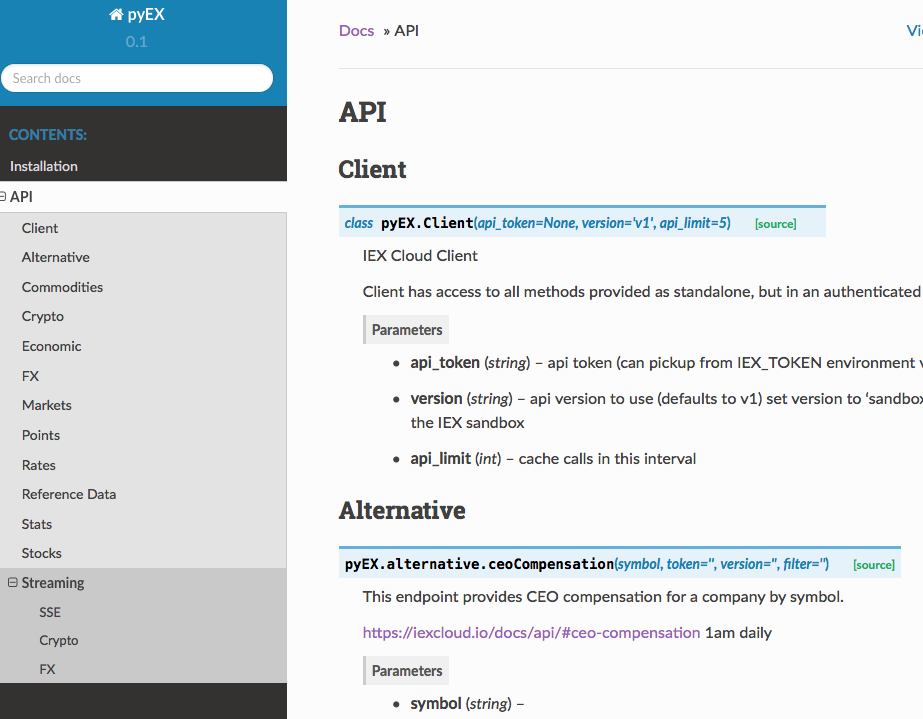Collapse the API section expander
Image resolution: width=923 pixels, height=719 pixels.
3,197
